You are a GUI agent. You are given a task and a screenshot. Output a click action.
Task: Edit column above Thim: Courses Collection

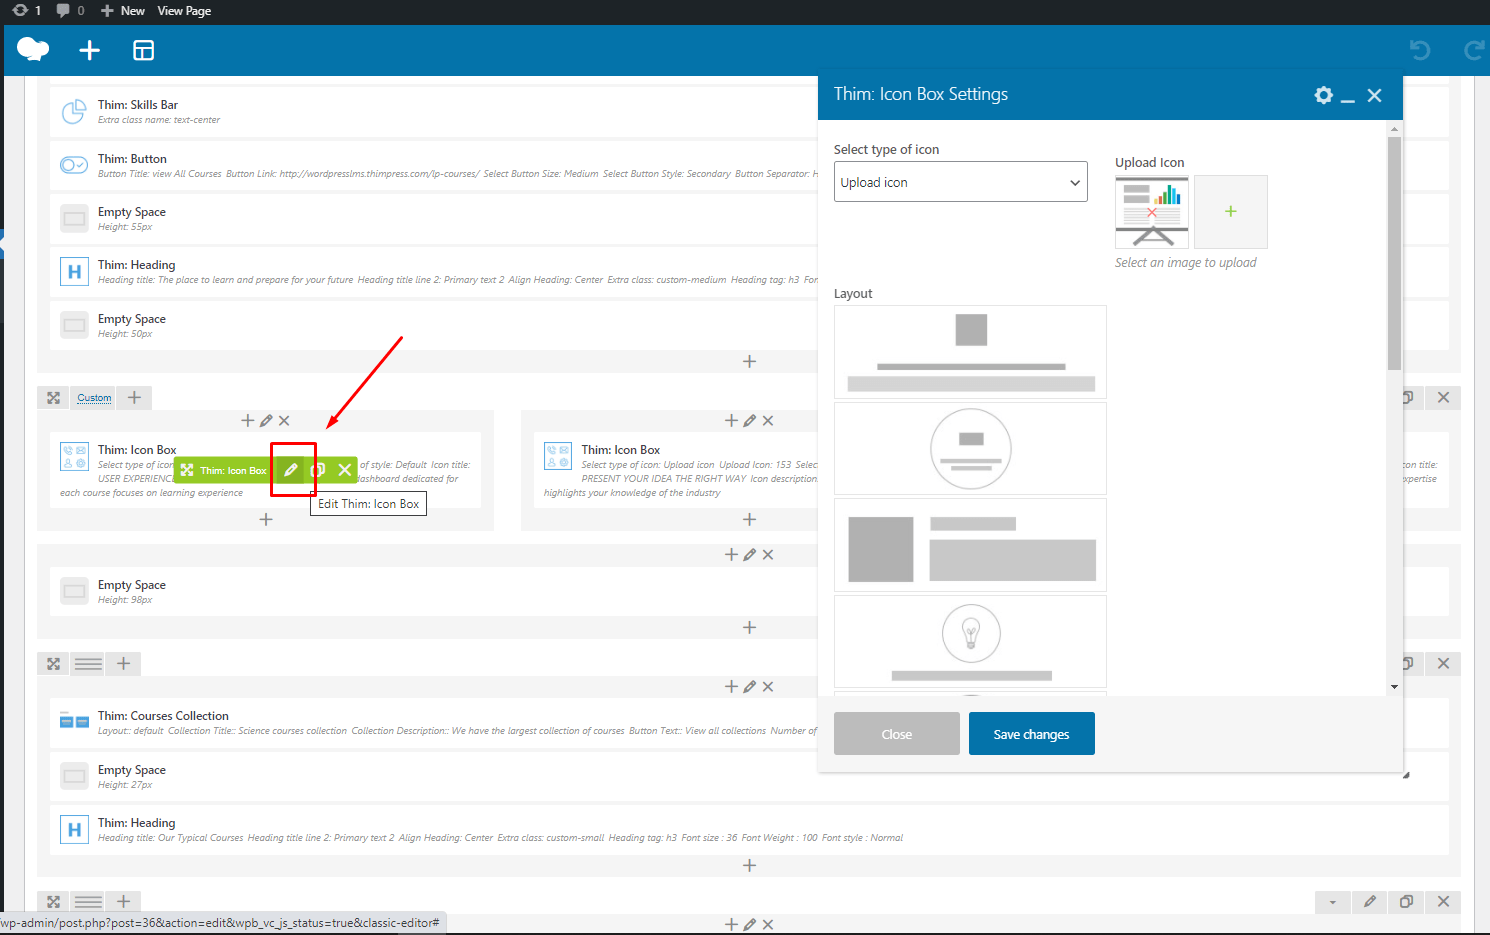[750, 687]
